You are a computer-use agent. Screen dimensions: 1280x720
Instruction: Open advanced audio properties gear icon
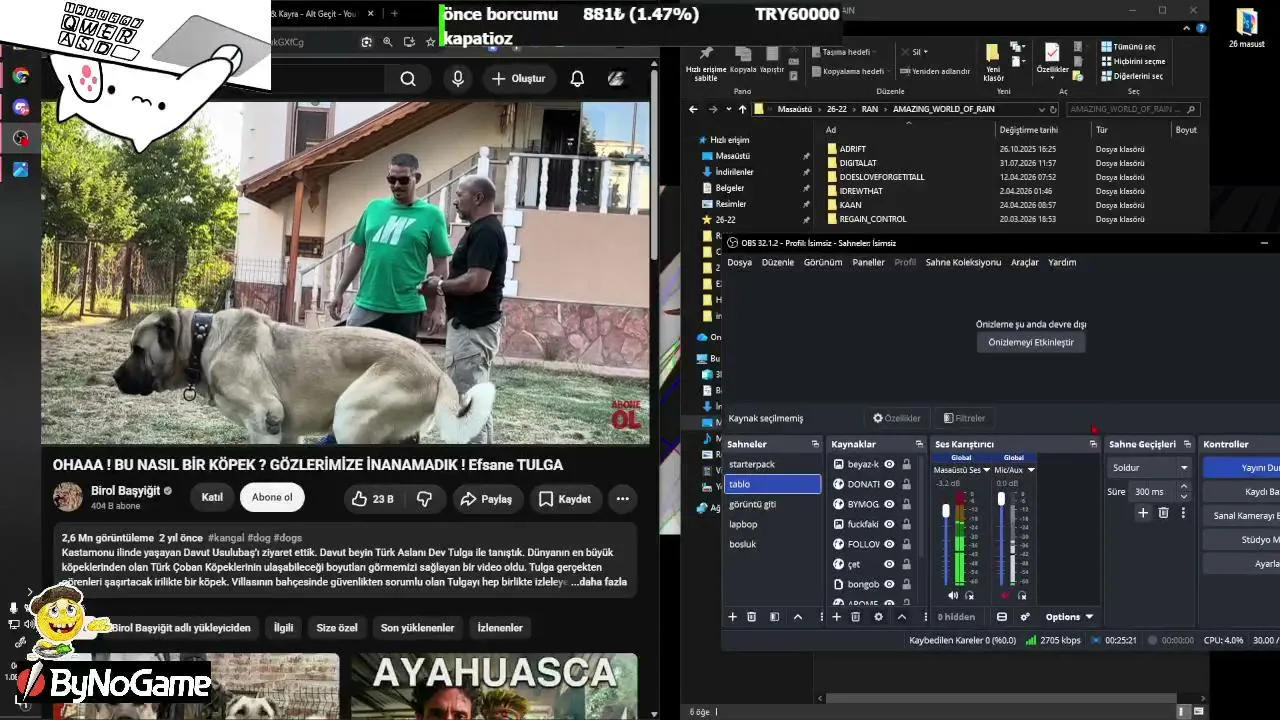coord(1025,617)
